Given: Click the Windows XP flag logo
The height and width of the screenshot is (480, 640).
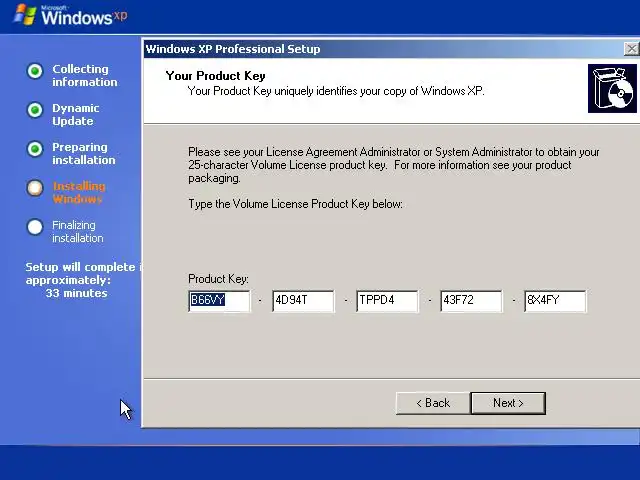Looking at the screenshot, I should click(x=24, y=15).
